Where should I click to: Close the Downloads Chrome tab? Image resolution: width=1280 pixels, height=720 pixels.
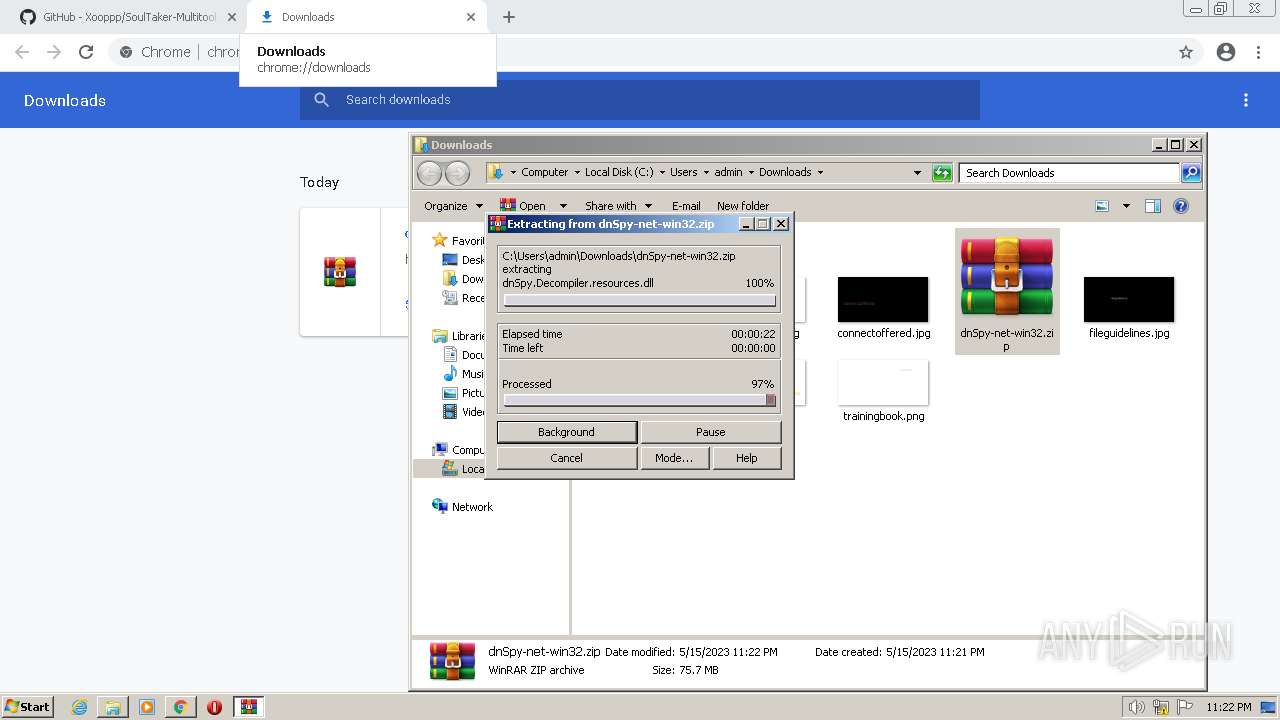coord(472,17)
